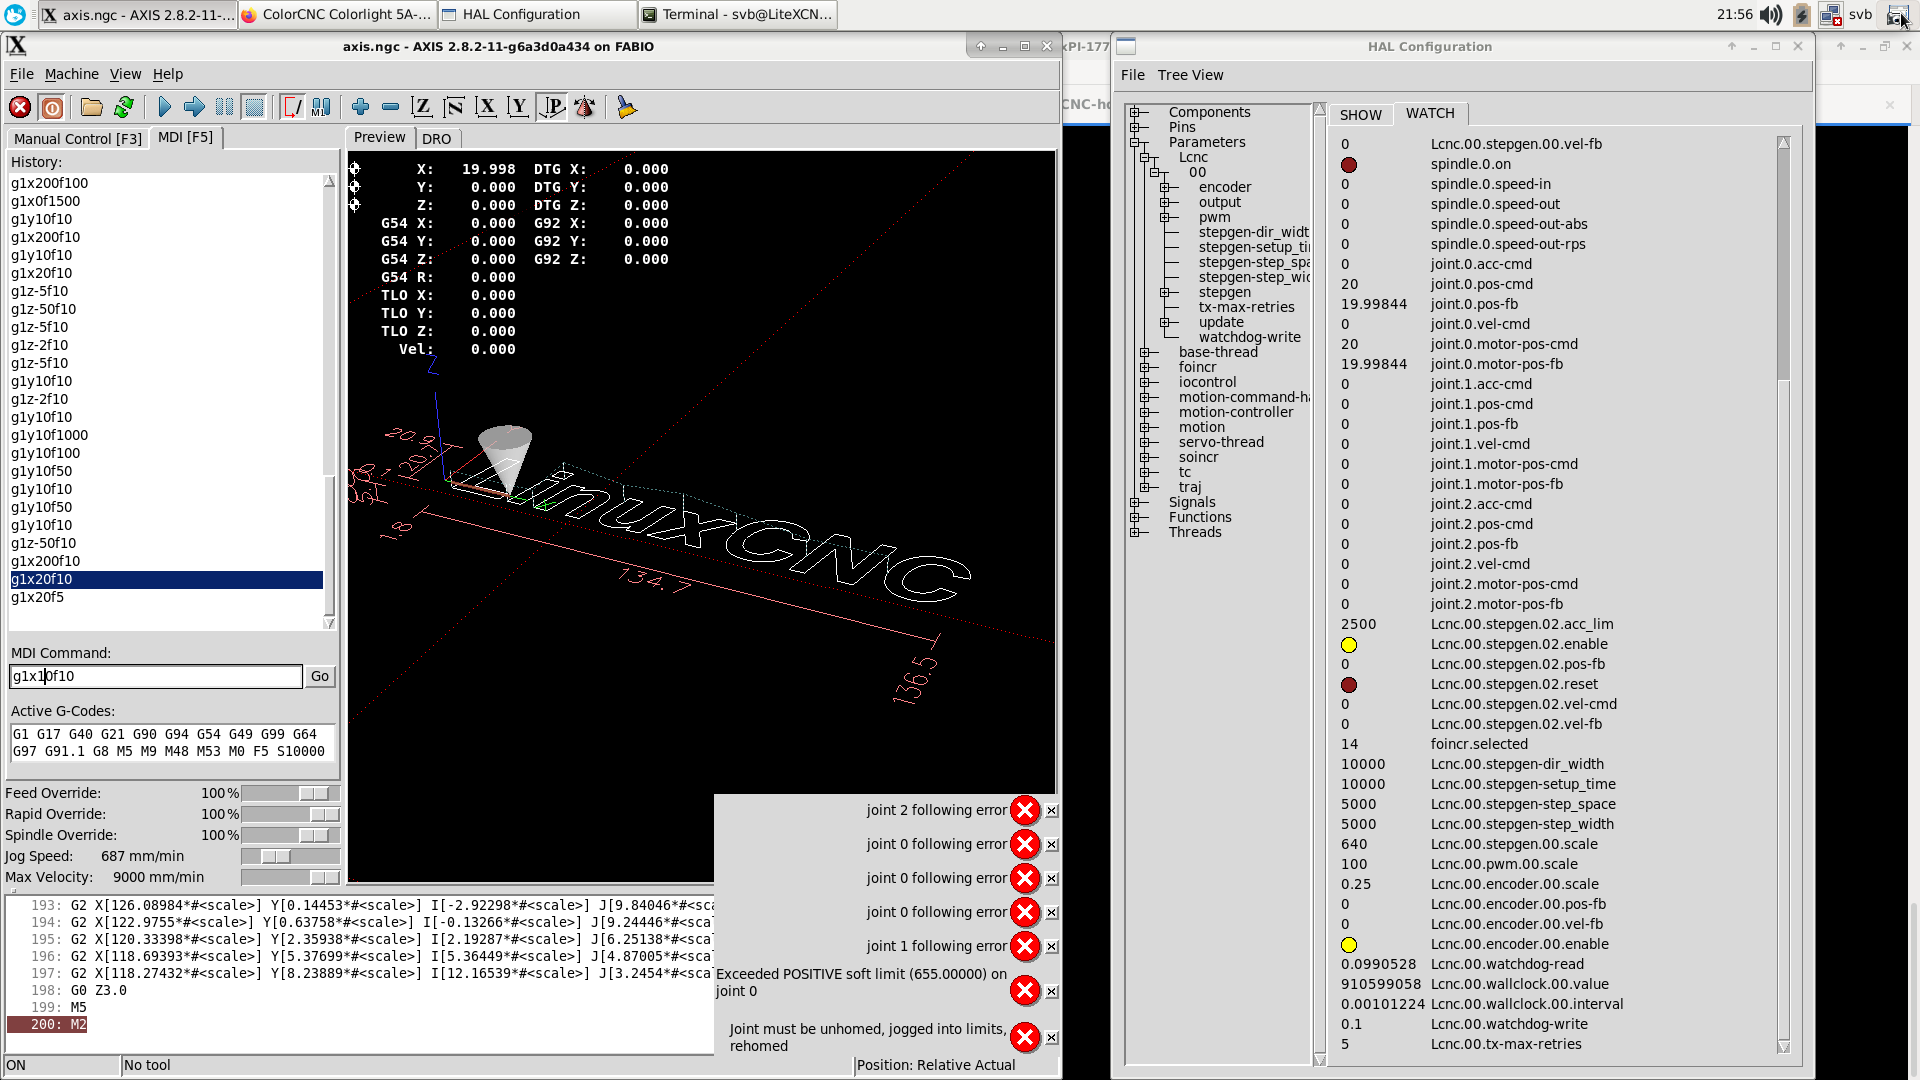Expand Pins tree node

(x=1135, y=127)
